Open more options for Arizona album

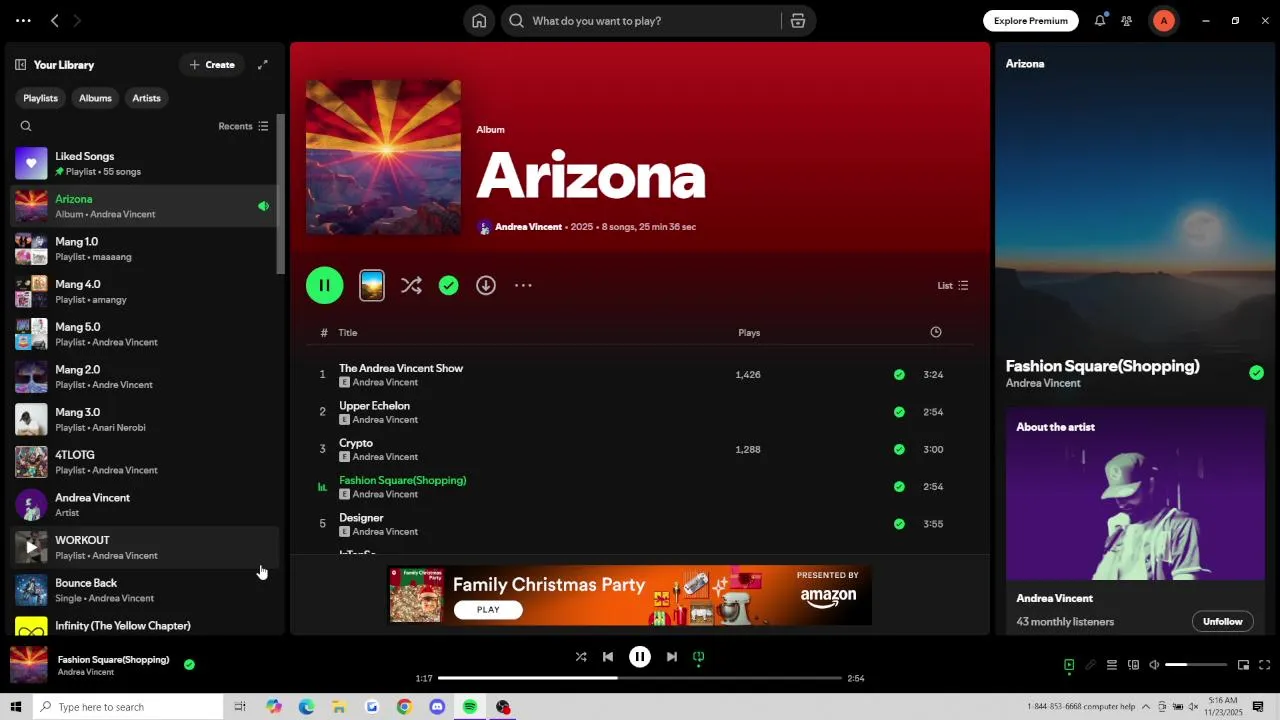[x=523, y=285]
